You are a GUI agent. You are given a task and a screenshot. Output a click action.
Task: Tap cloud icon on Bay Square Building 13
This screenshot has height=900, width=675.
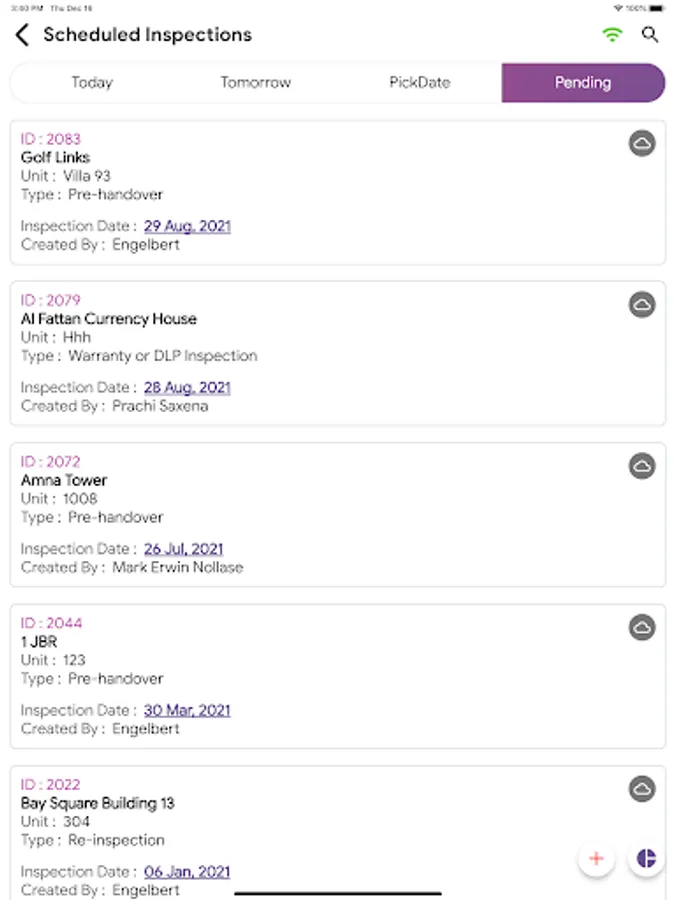tap(642, 789)
